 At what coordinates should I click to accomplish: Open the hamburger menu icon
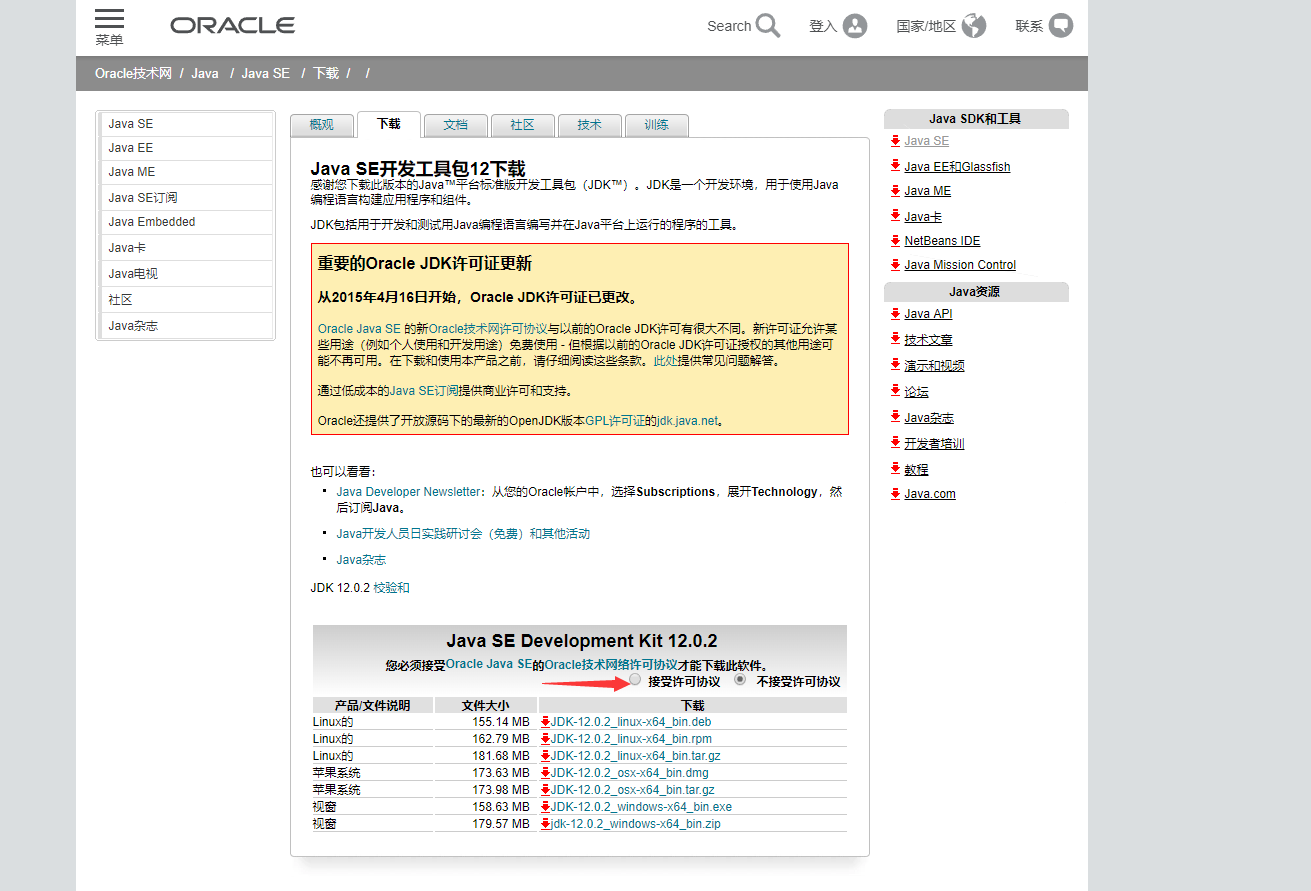(110, 19)
